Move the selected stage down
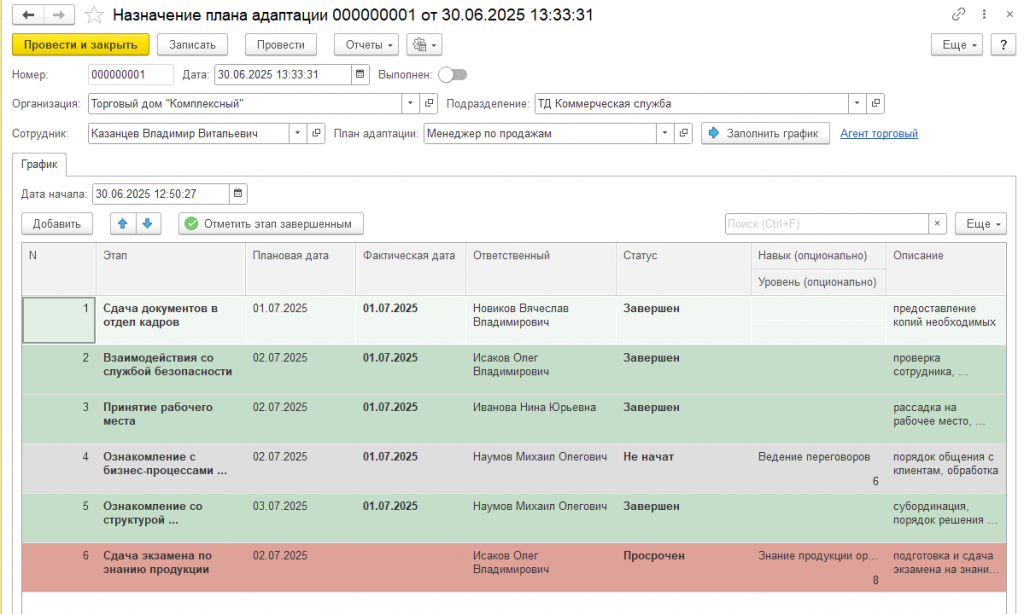1024x614 pixels. coord(148,224)
